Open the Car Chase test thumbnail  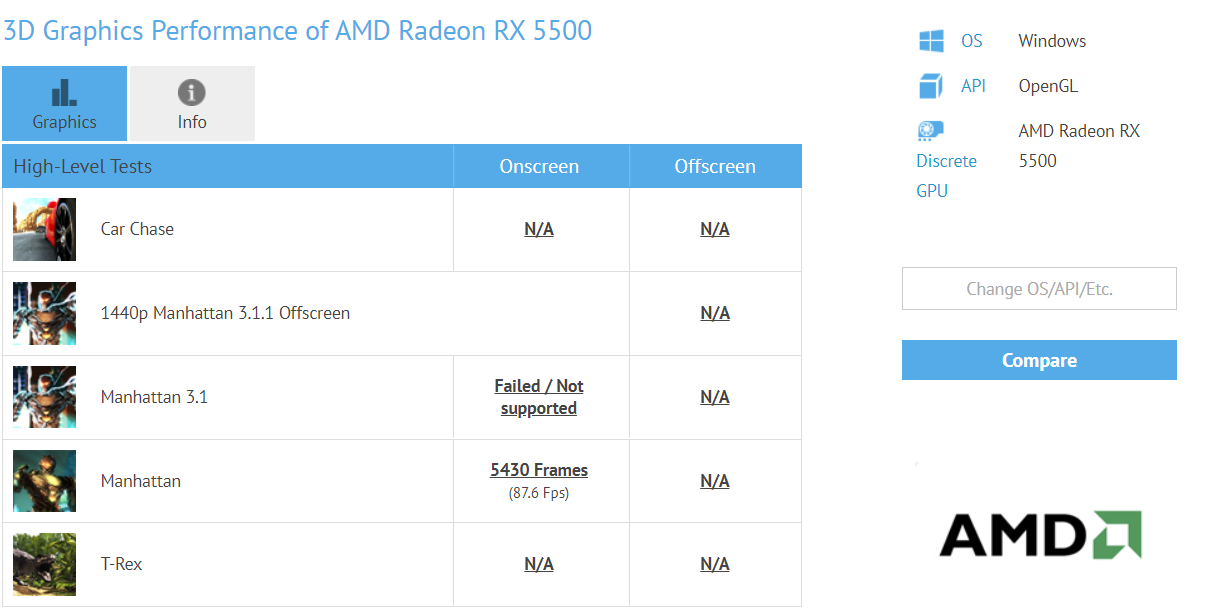tap(45, 229)
